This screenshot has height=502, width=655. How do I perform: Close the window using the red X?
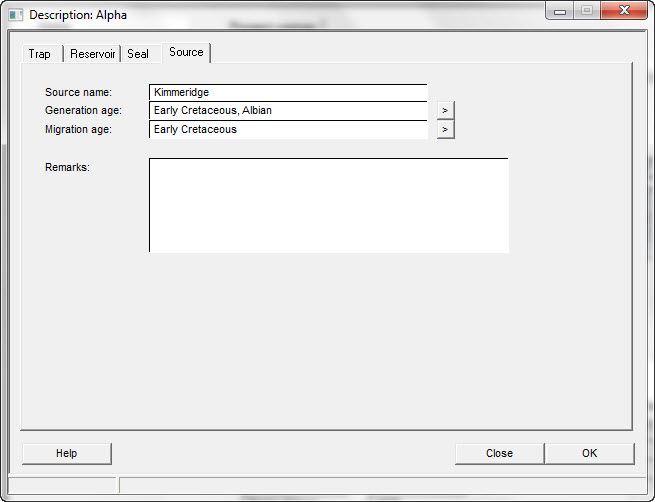624,12
